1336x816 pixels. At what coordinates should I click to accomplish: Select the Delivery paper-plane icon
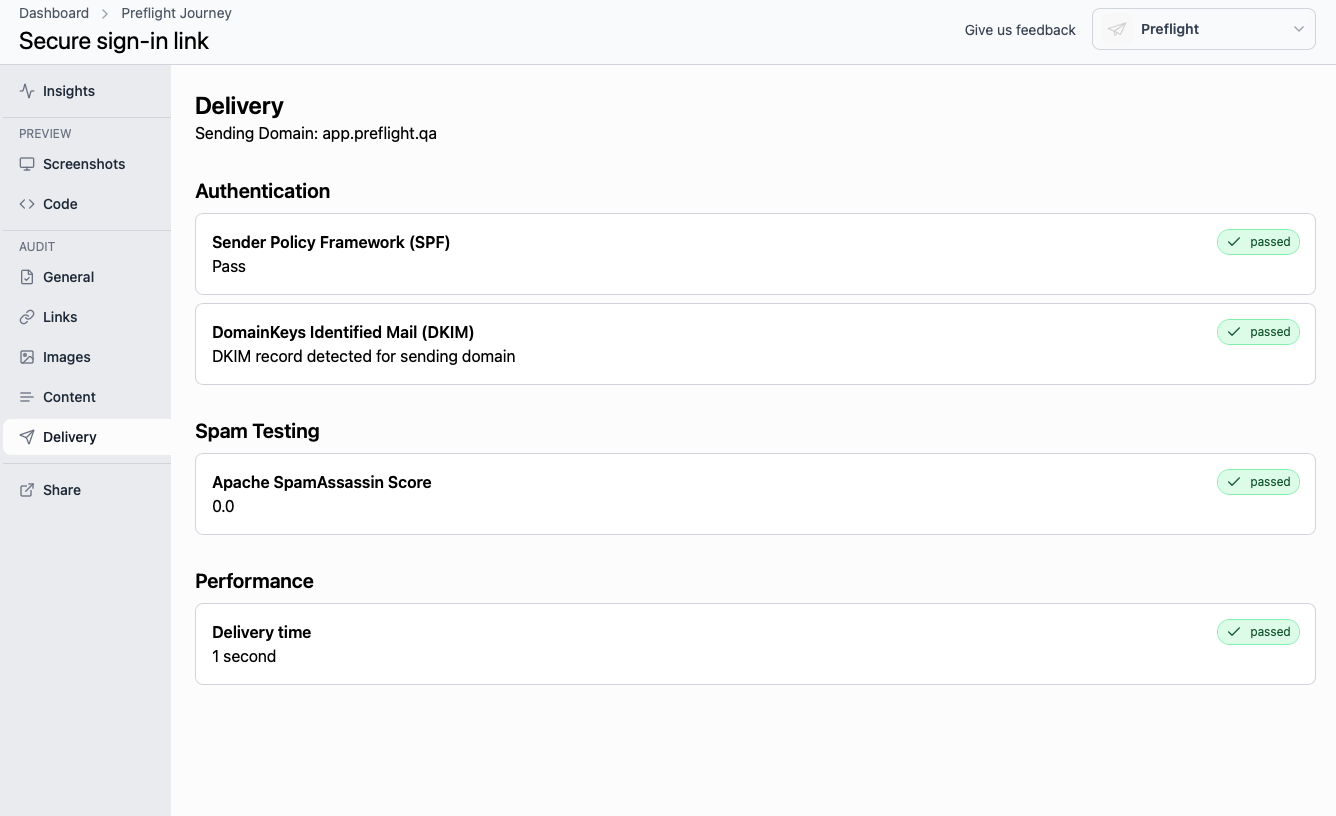(x=26, y=436)
